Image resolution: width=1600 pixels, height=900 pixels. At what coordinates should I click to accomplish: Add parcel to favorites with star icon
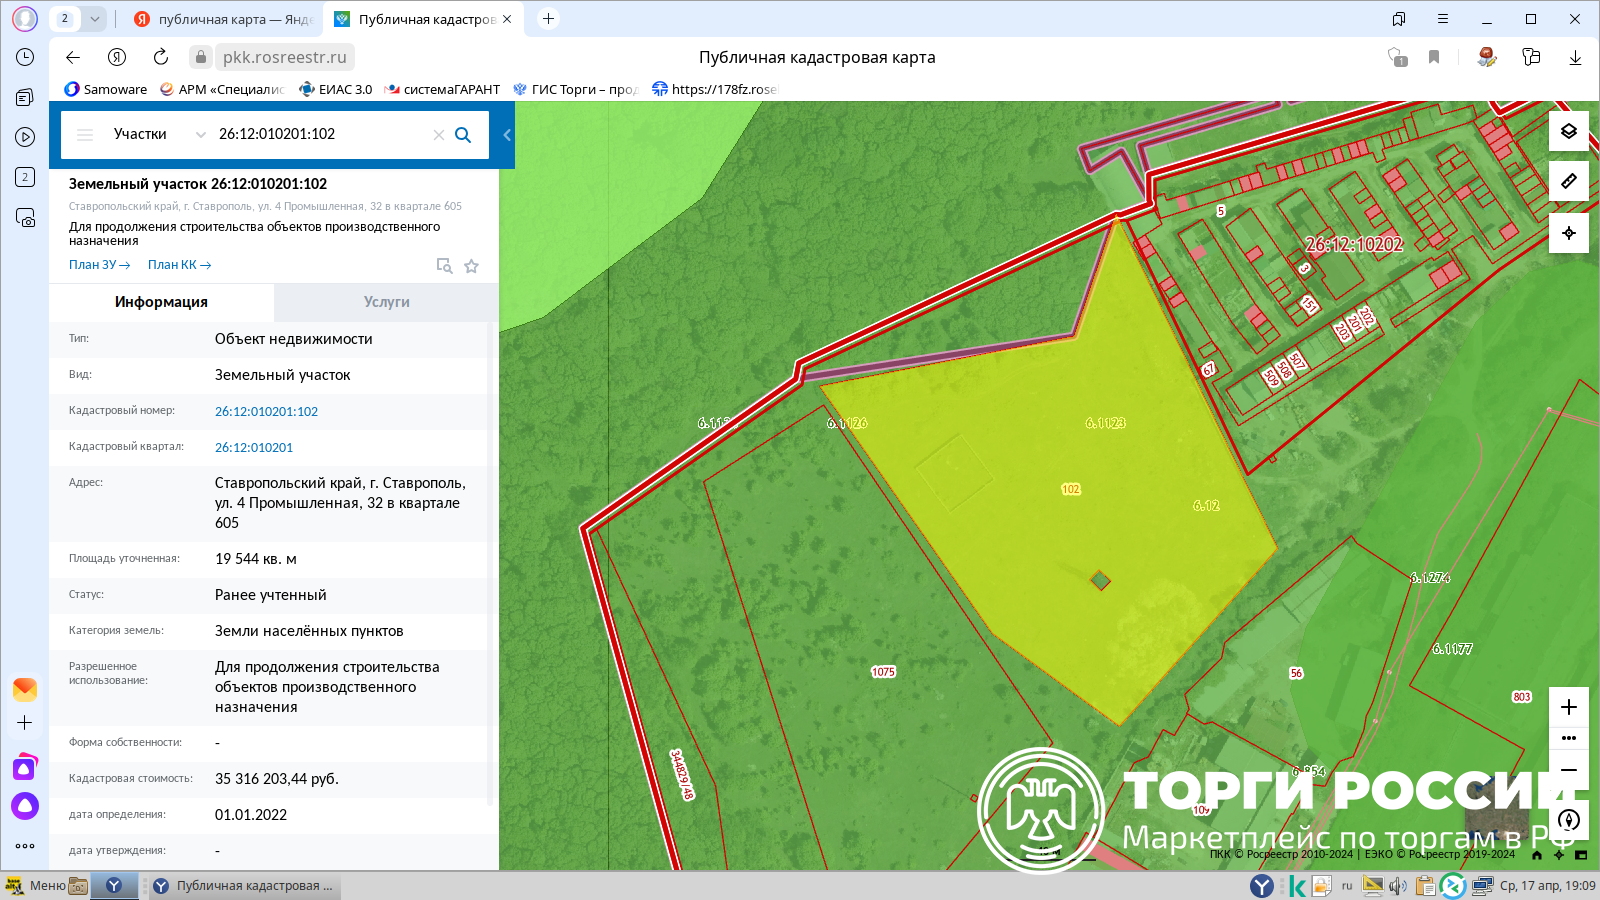(471, 266)
